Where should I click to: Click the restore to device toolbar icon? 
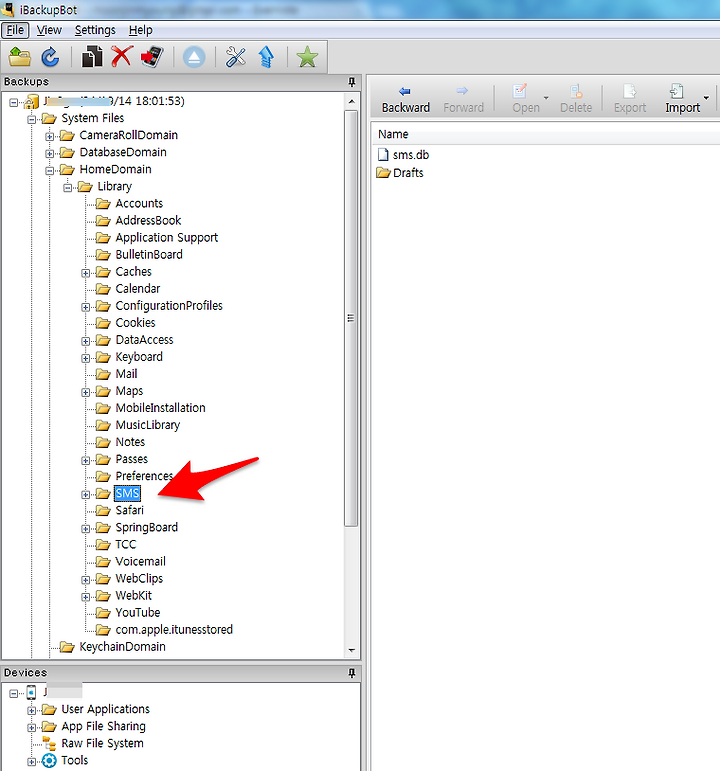pos(152,57)
